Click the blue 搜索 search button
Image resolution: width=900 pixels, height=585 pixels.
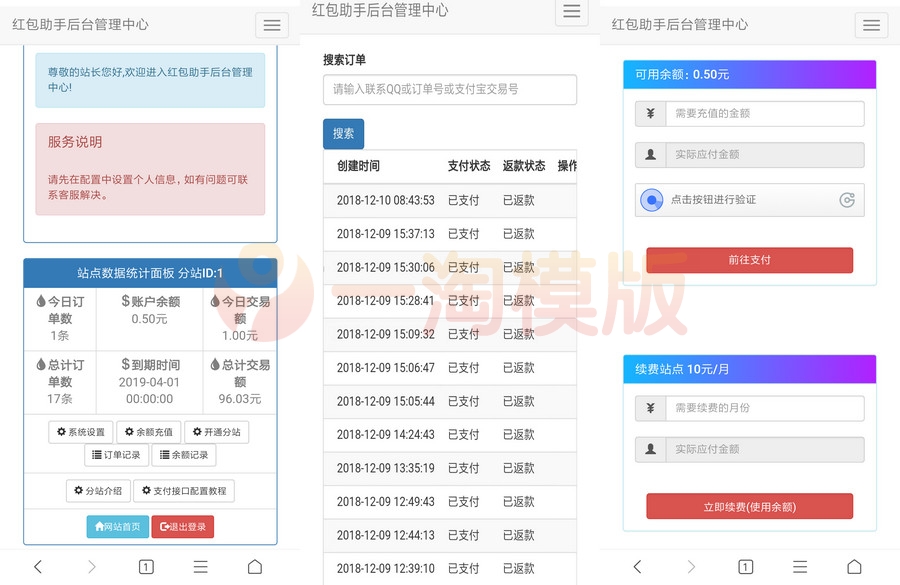(343, 134)
